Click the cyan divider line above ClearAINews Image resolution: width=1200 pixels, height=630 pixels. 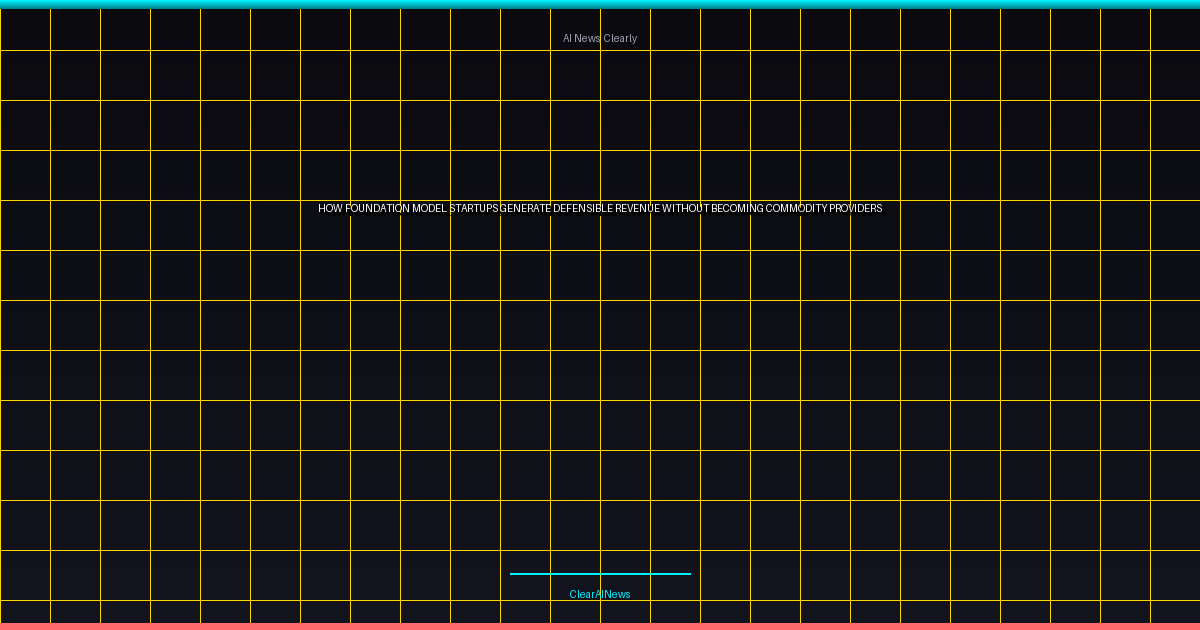[x=600, y=574]
